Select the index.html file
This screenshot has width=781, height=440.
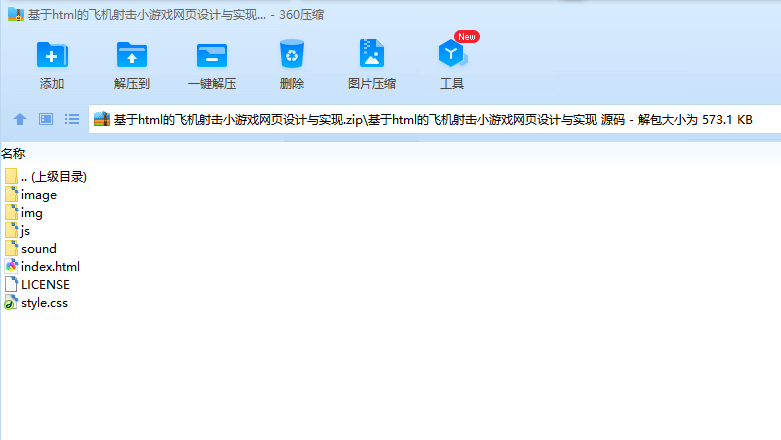(x=42, y=267)
